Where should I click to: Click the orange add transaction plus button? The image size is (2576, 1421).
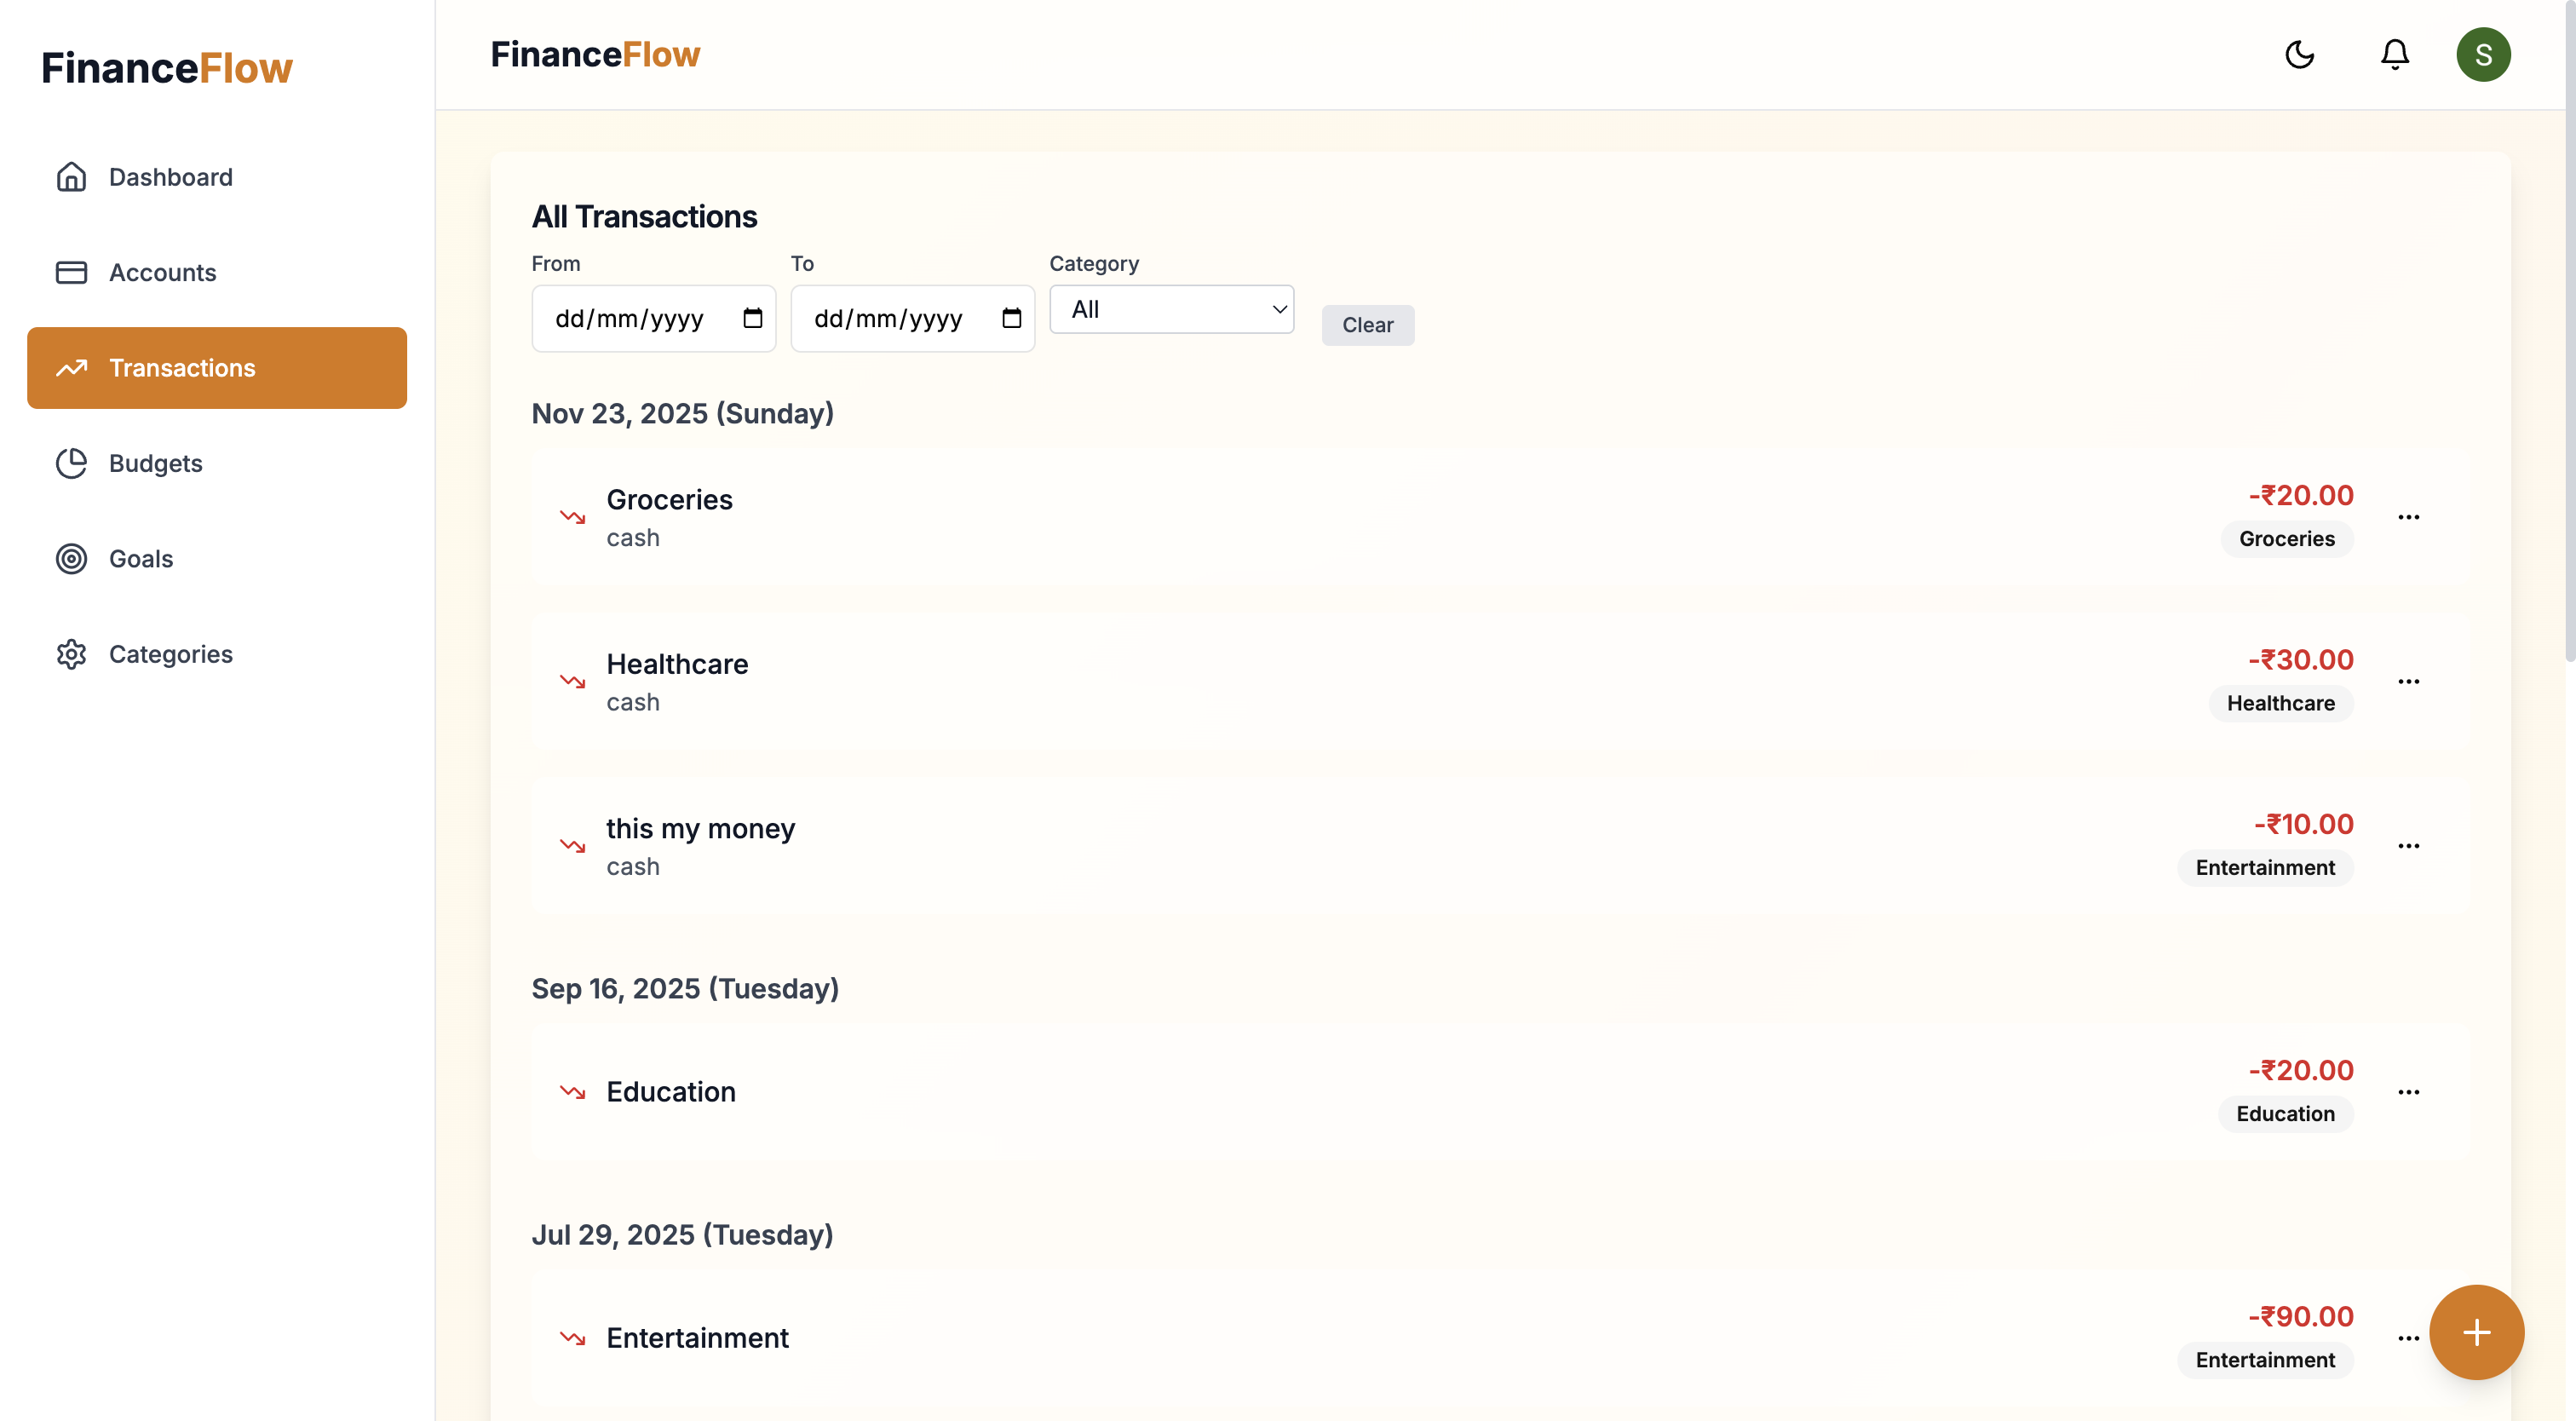coord(2476,1332)
